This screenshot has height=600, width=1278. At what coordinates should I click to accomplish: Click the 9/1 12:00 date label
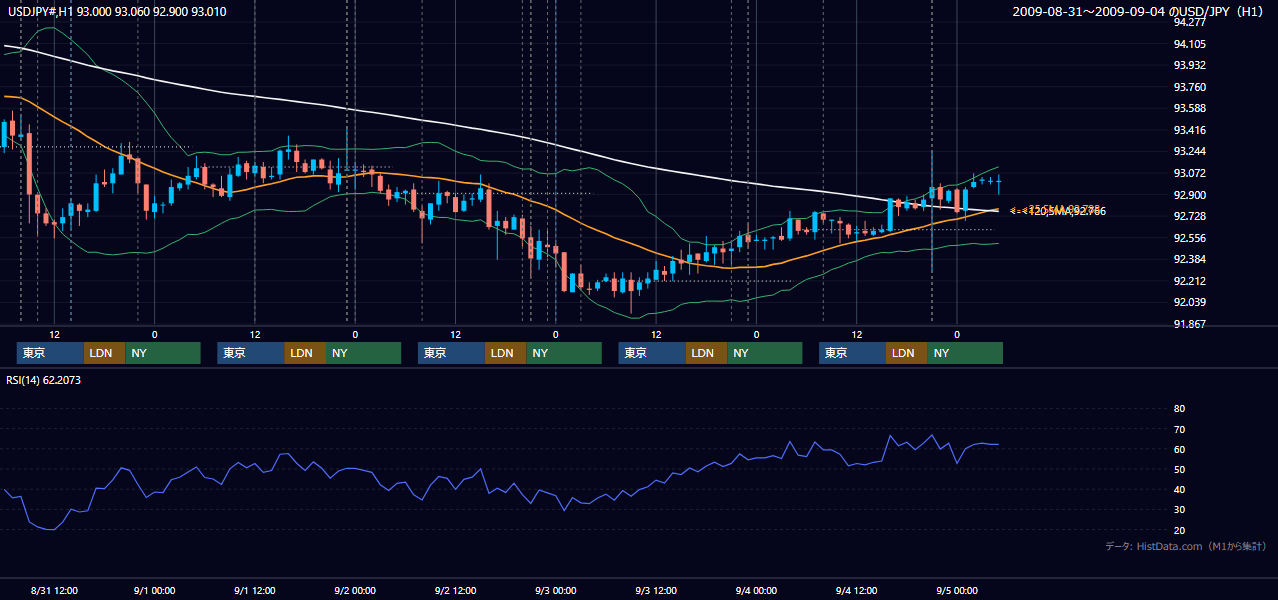[x=255, y=590]
